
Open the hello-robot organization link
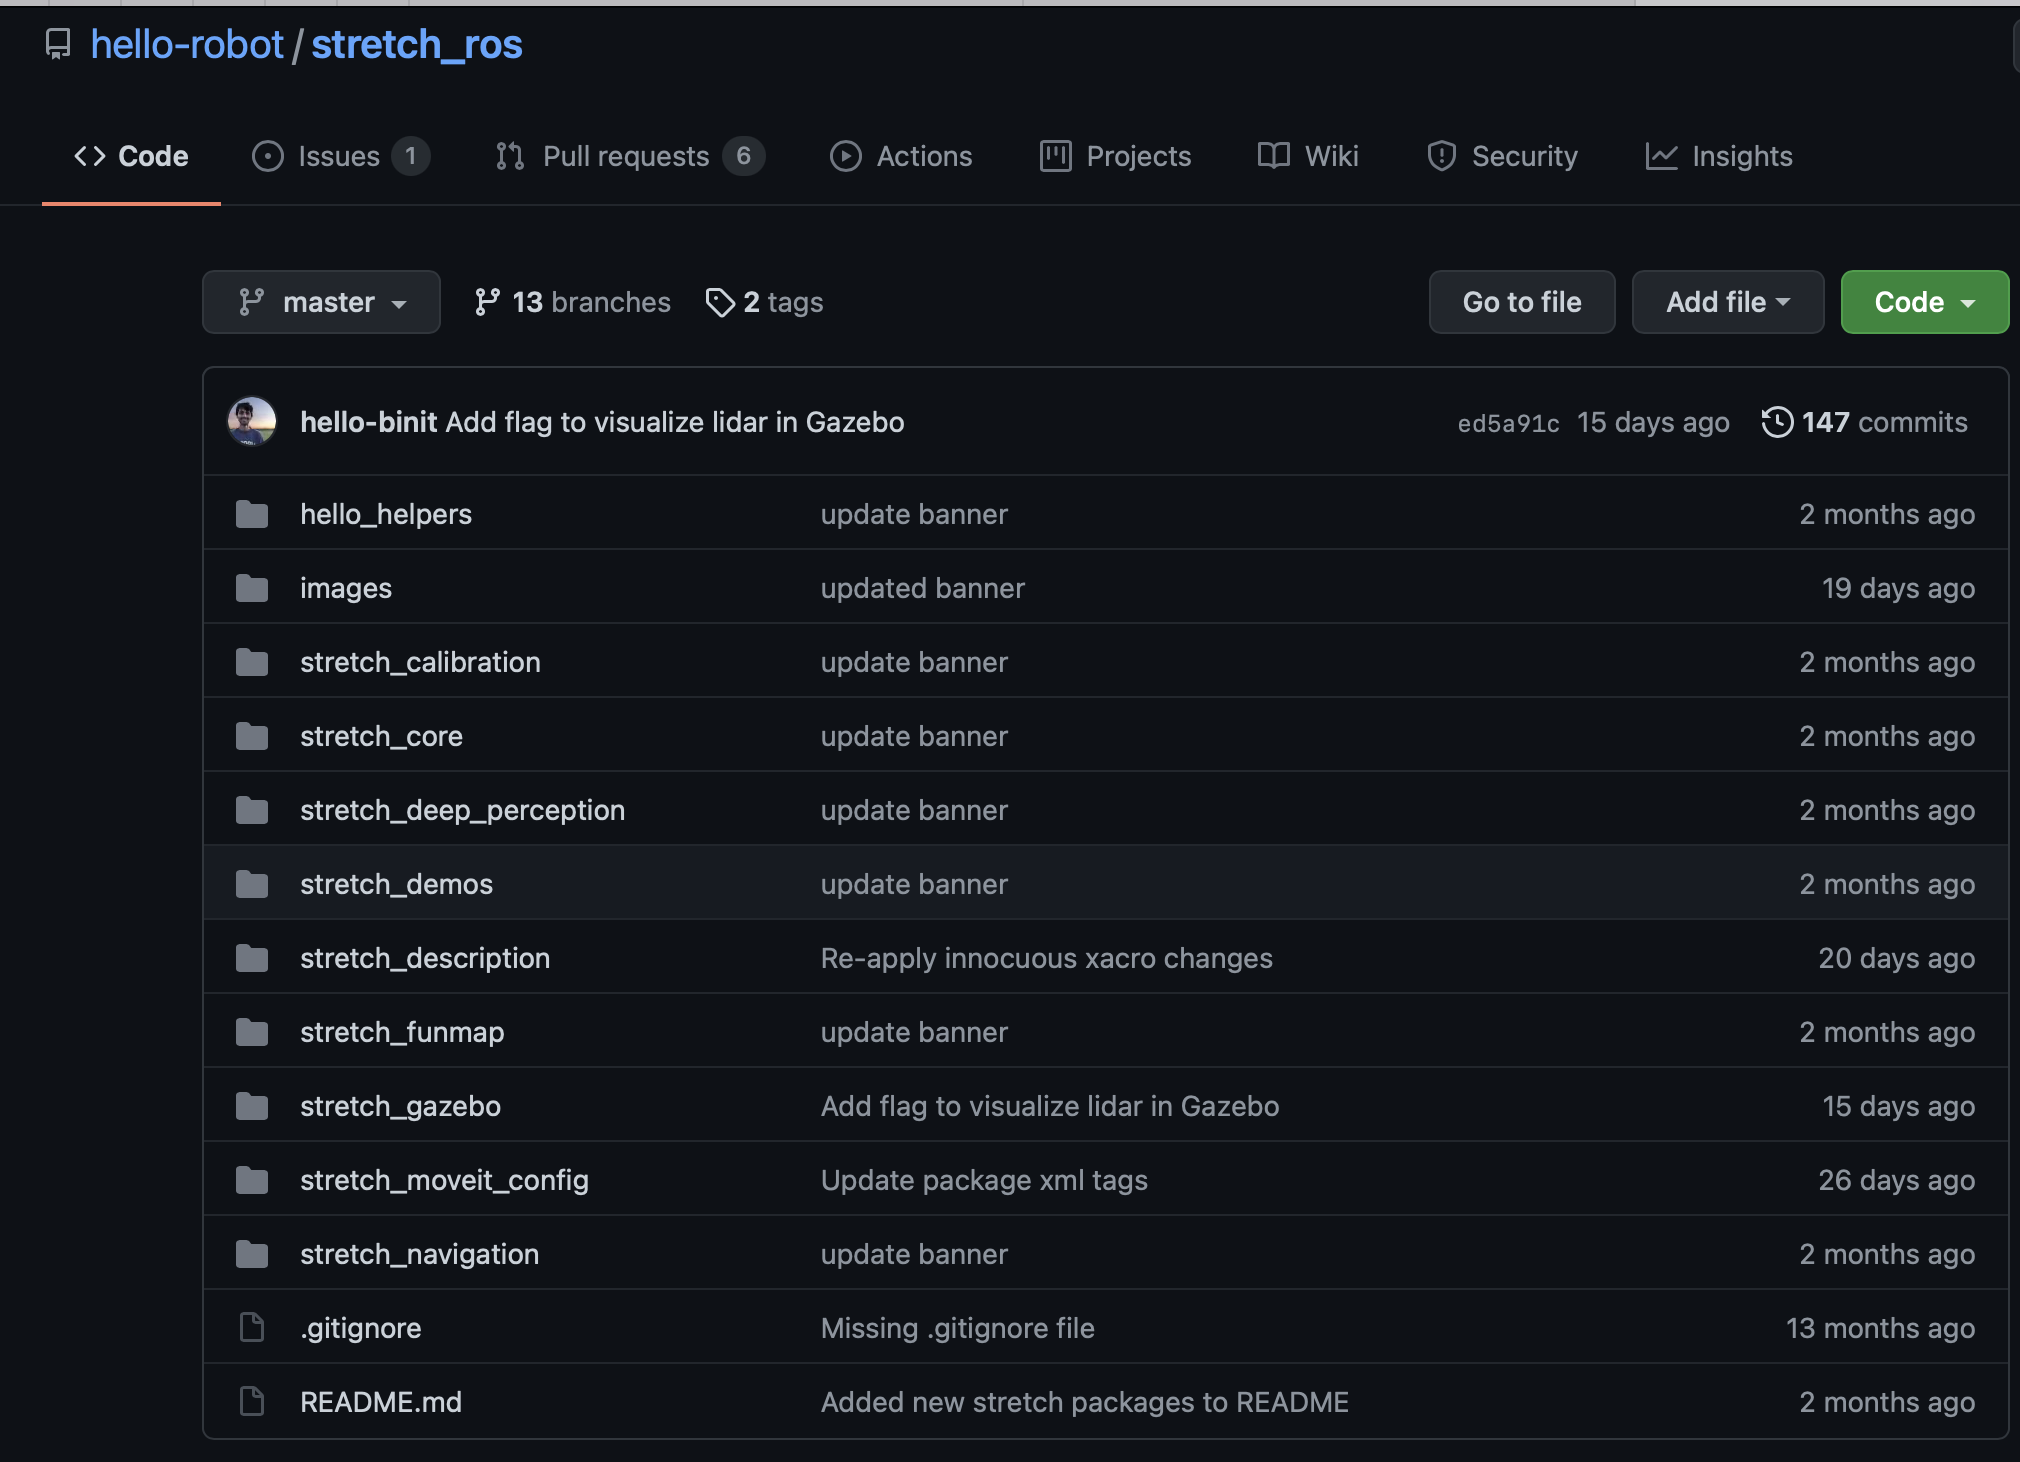tap(187, 44)
